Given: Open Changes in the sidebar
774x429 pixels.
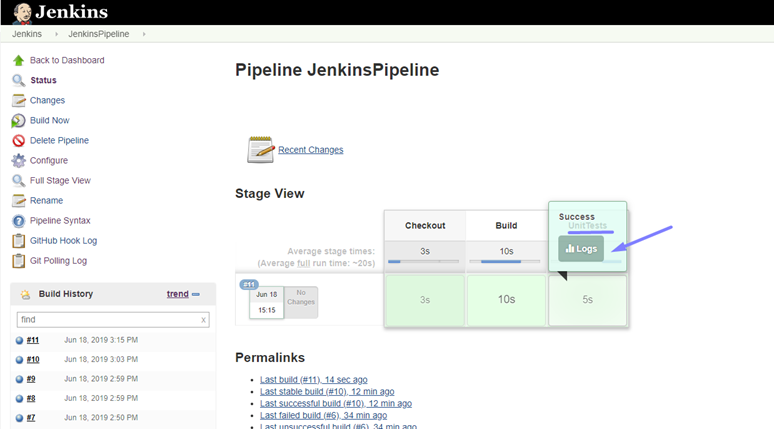Looking at the screenshot, I should (x=47, y=100).
